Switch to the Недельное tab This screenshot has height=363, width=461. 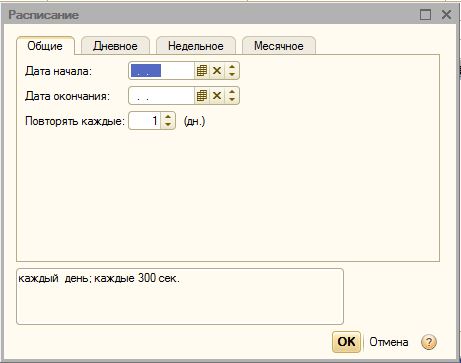(x=196, y=46)
